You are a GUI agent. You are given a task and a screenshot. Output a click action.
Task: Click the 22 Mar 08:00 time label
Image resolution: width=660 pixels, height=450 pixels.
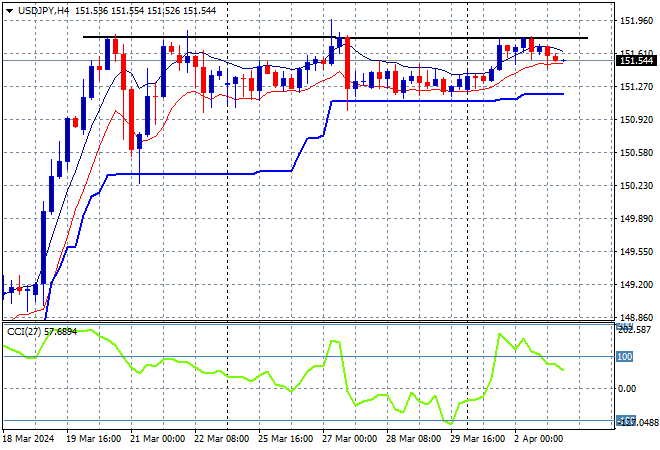(x=221, y=439)
